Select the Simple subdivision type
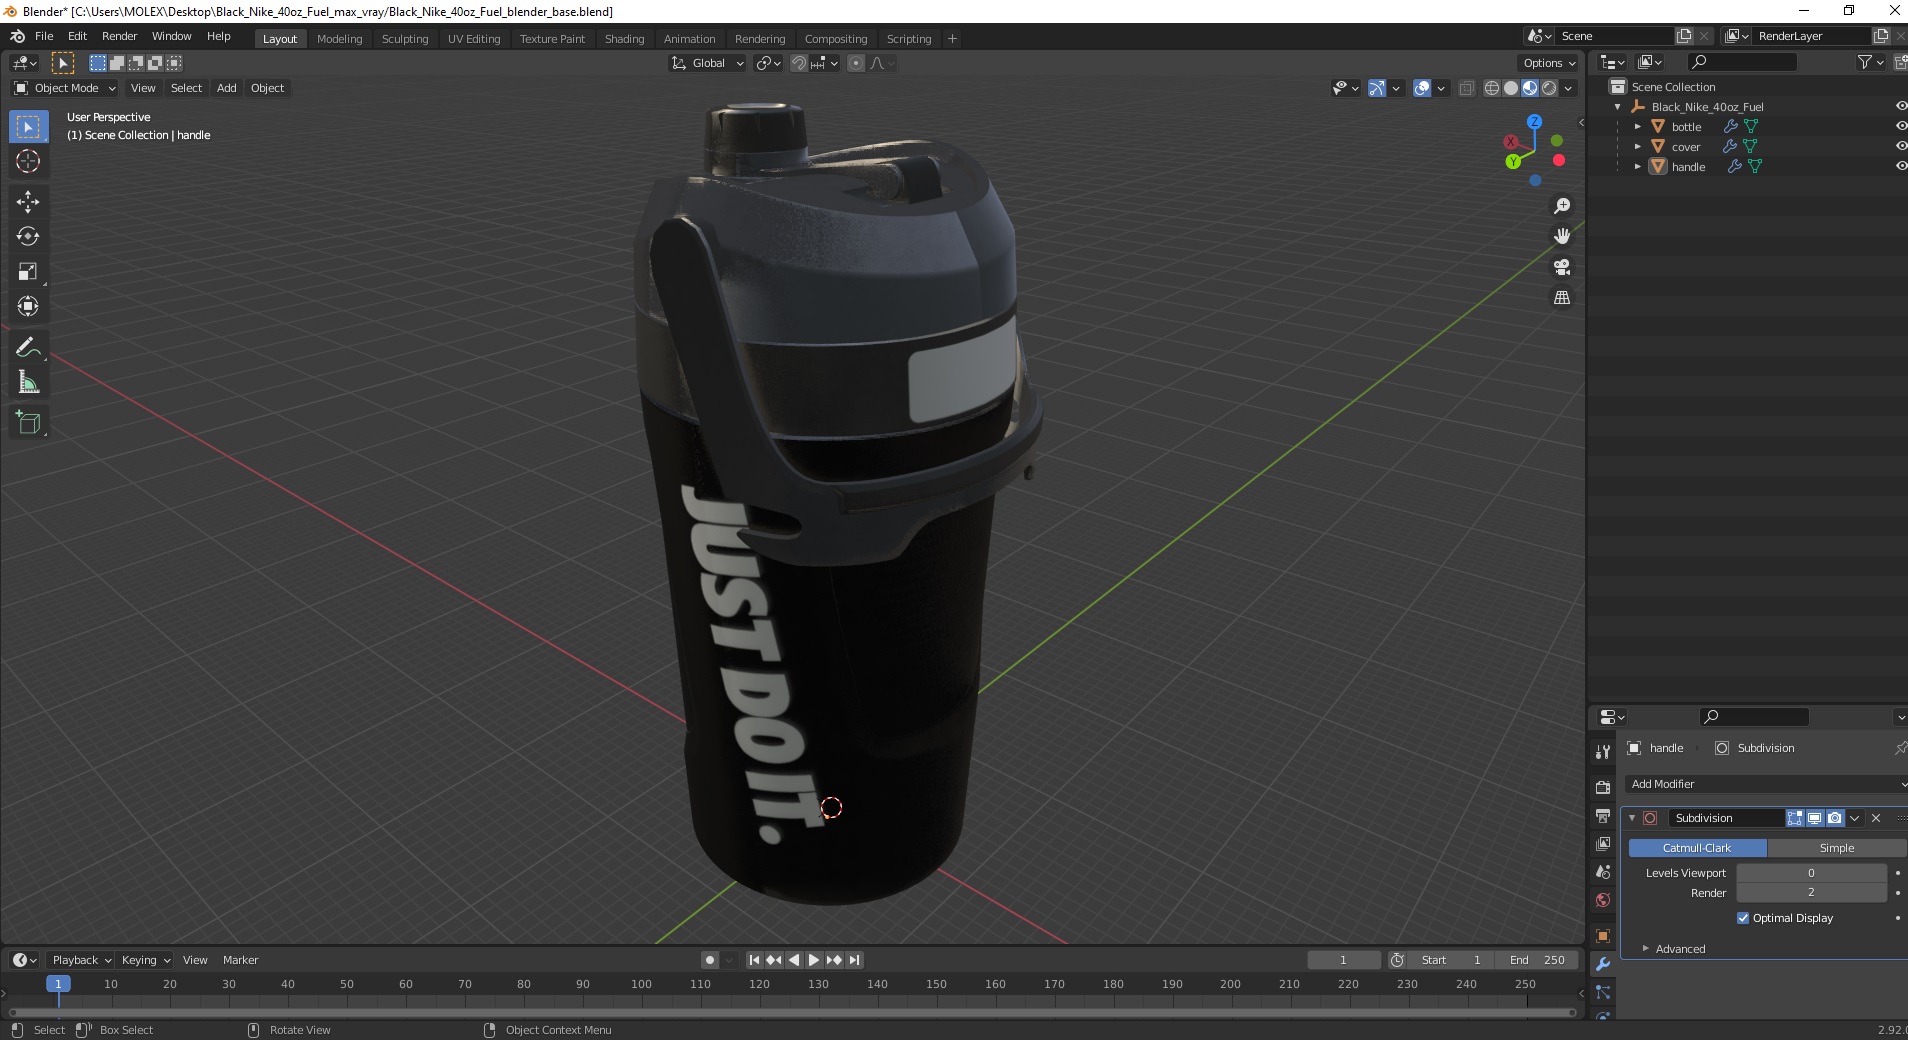 pos(1837,848)
